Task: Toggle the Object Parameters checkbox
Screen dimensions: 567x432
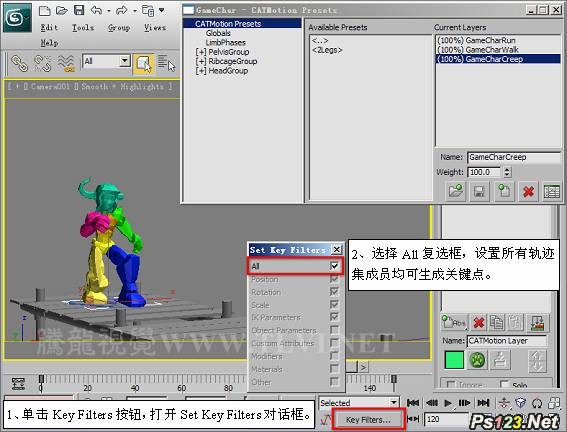Action: [x=334, y=330]
